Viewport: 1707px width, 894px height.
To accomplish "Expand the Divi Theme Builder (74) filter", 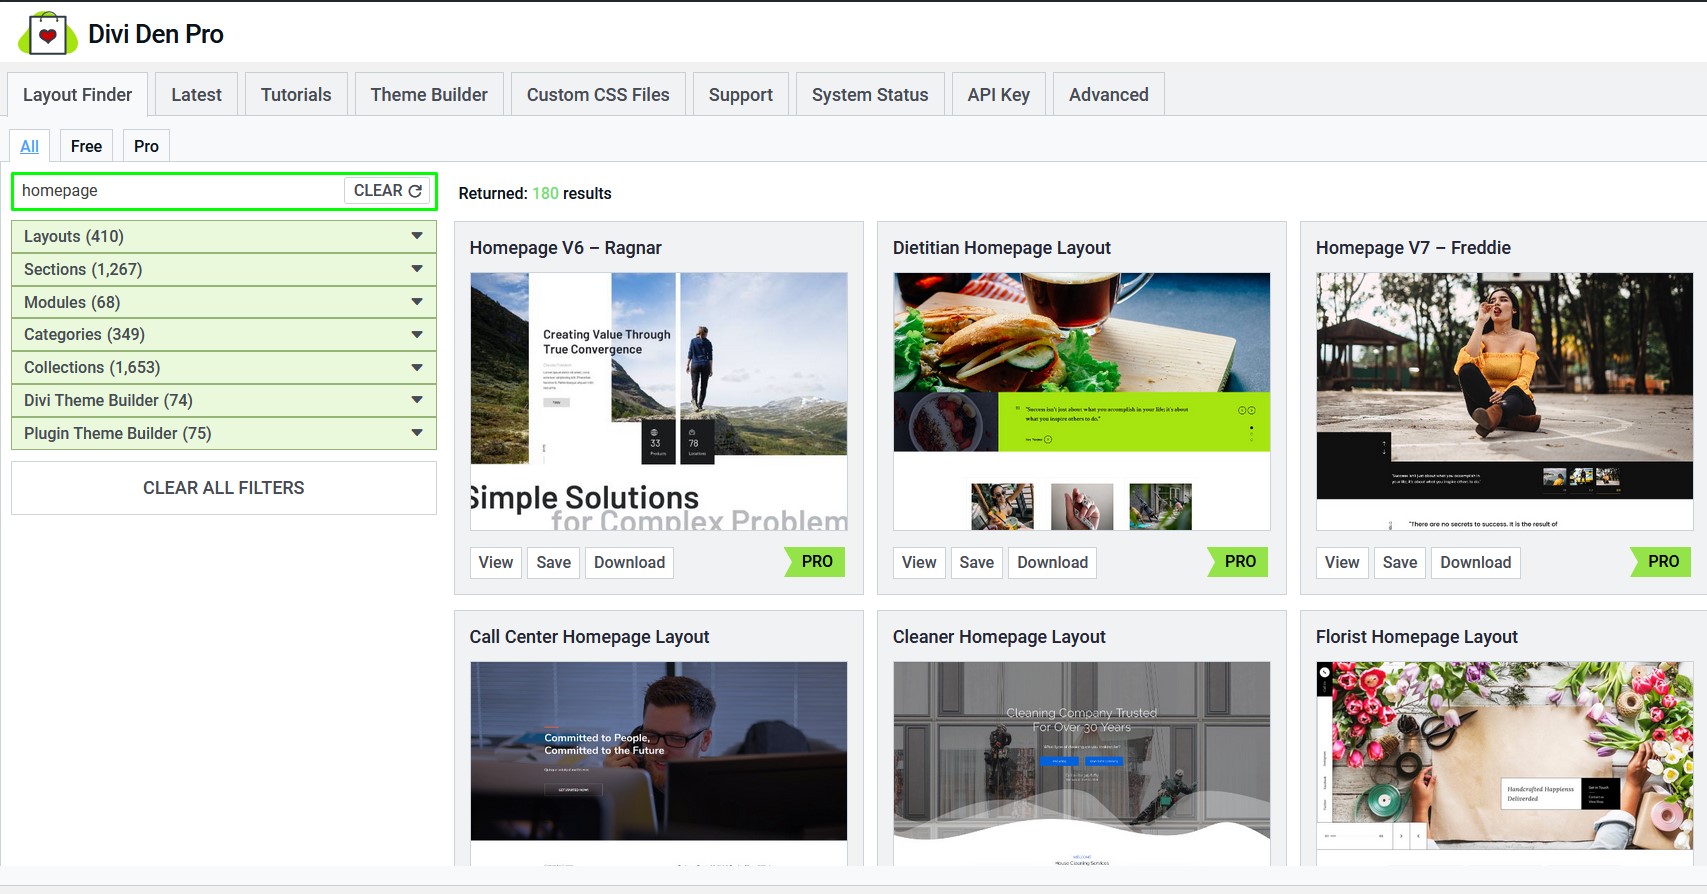I will [x=224, y=400].
